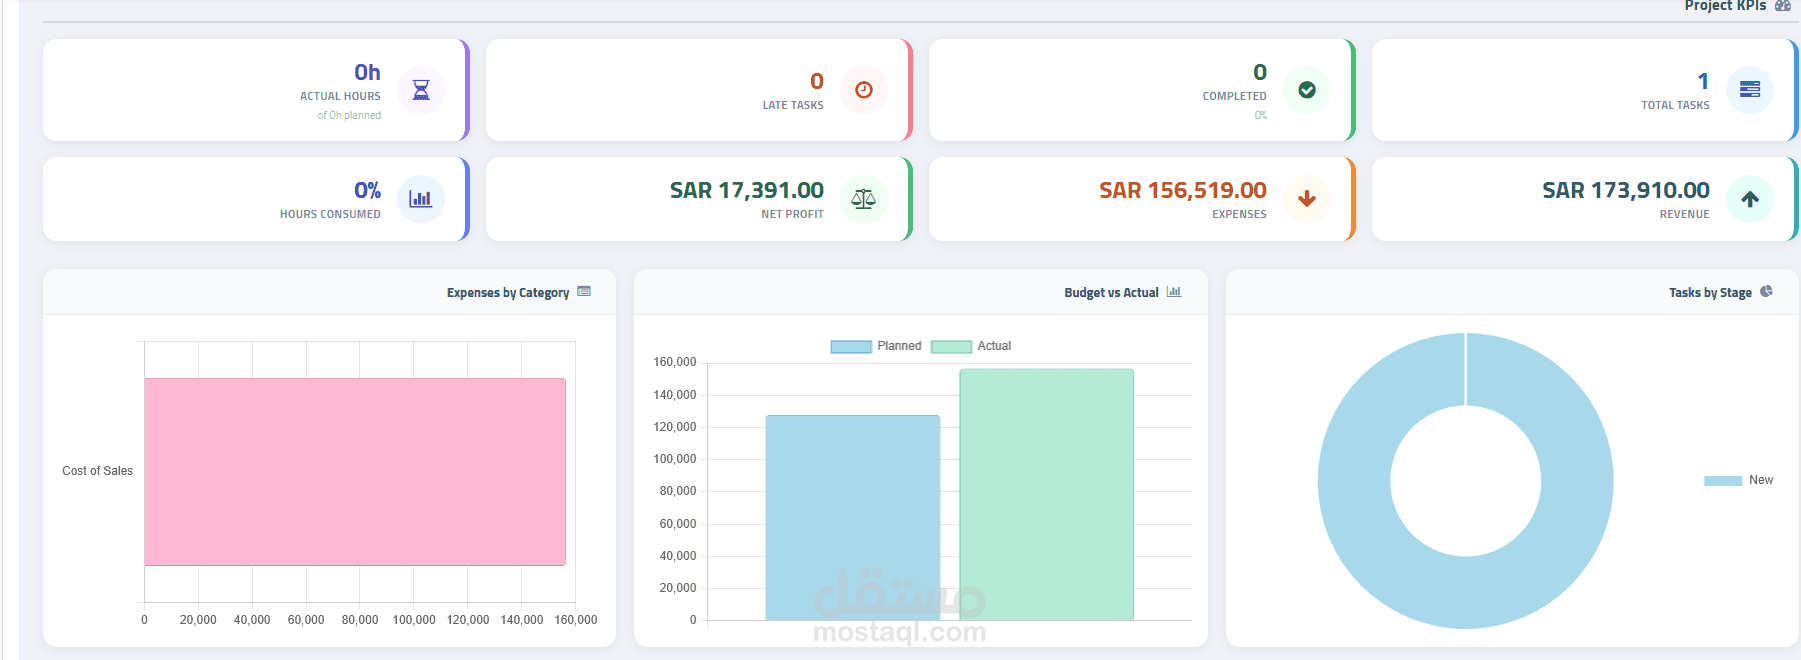Click the SAR 156,519.00 expenses value
This screenshot has height=660, width=1801.
coord(1183,190)
